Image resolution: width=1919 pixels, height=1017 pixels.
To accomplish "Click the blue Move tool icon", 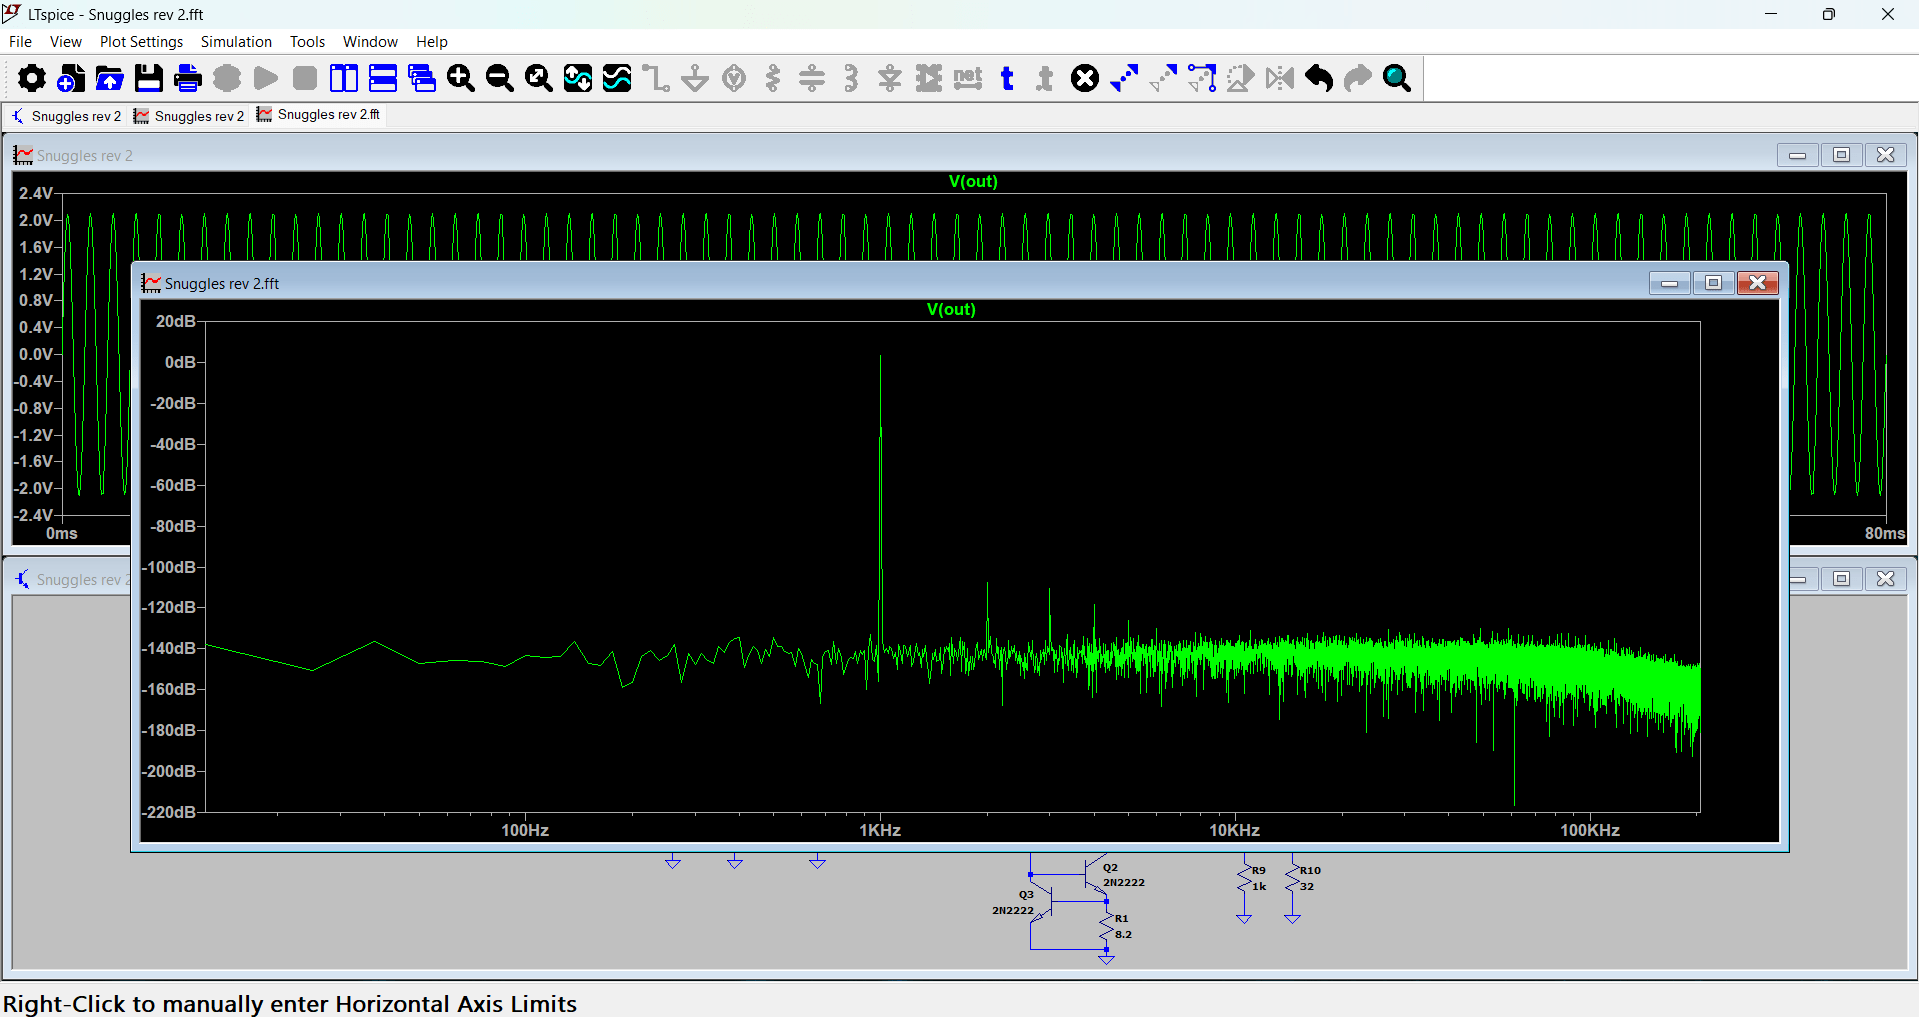I will point(1124,78).
